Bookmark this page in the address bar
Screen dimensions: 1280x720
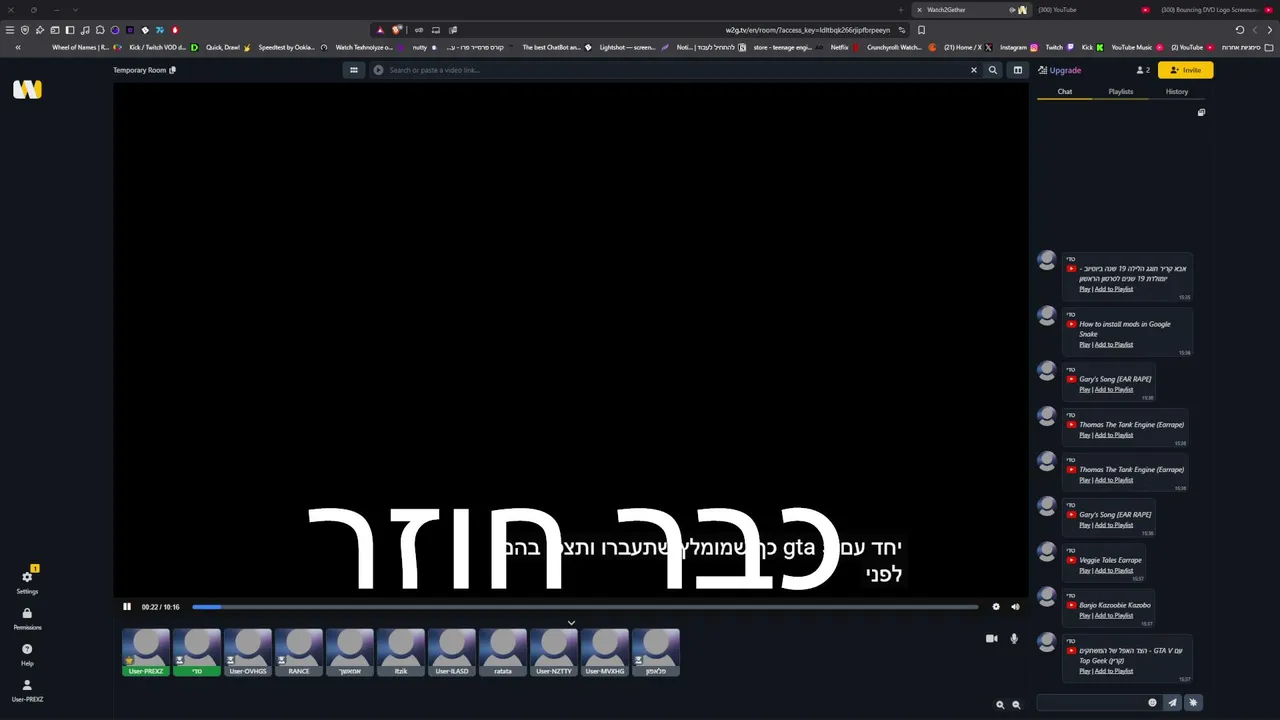[x=921, y=30]
